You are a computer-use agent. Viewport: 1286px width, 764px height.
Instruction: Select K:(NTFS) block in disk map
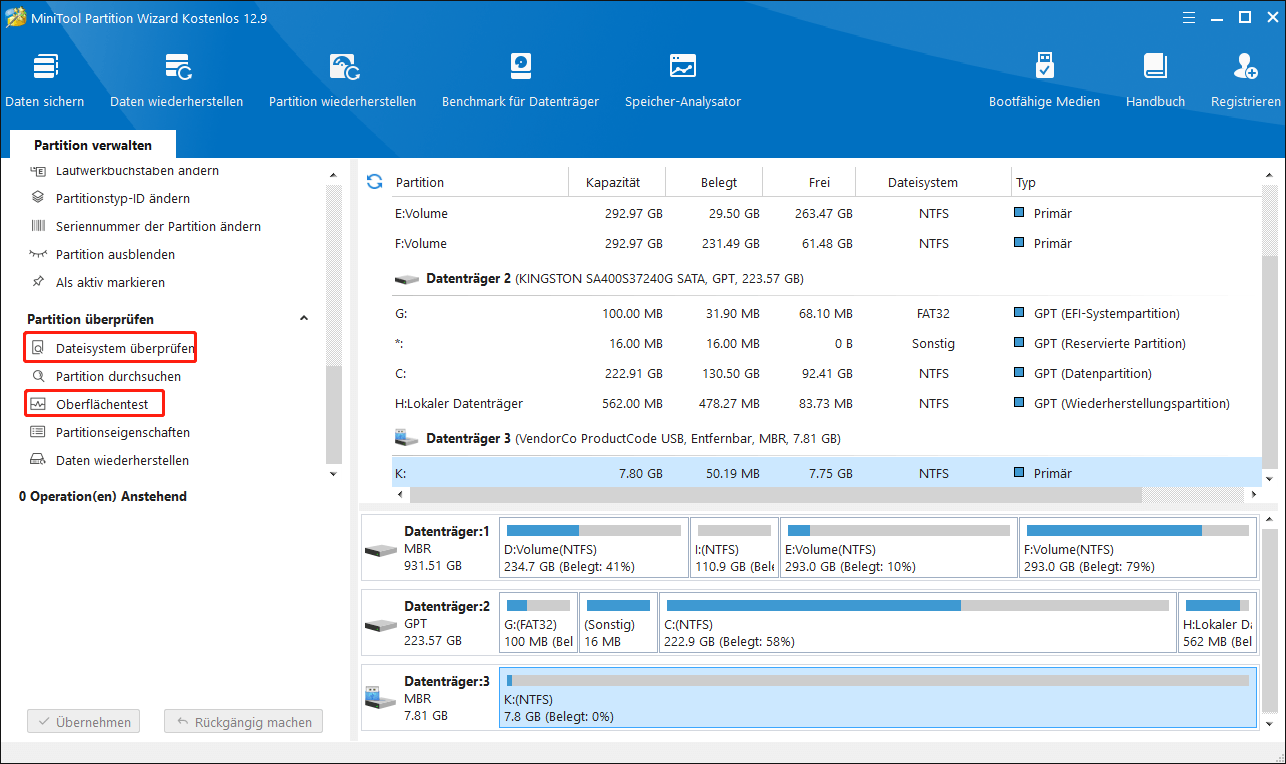click(878, 697)
